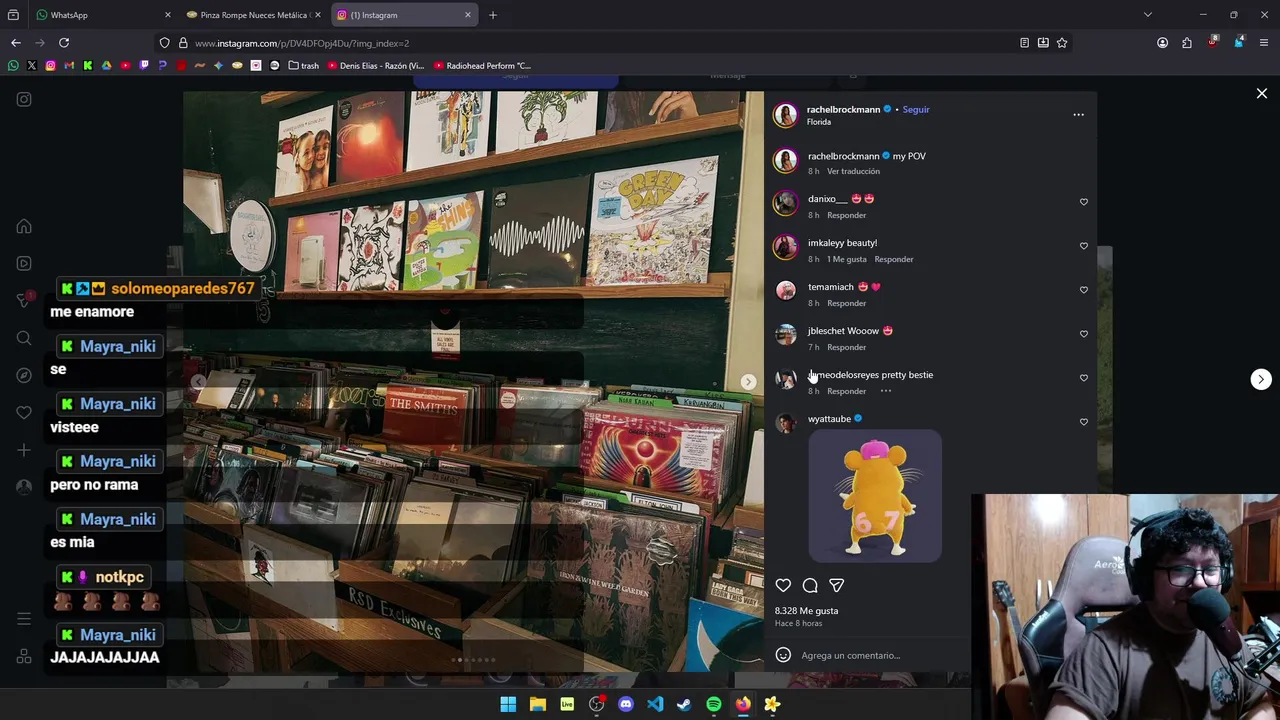This screenshot has height=720, width=1280.
Task: Go to next post with right arrow
Action: pyautogui.click(x=1261, y=379)
